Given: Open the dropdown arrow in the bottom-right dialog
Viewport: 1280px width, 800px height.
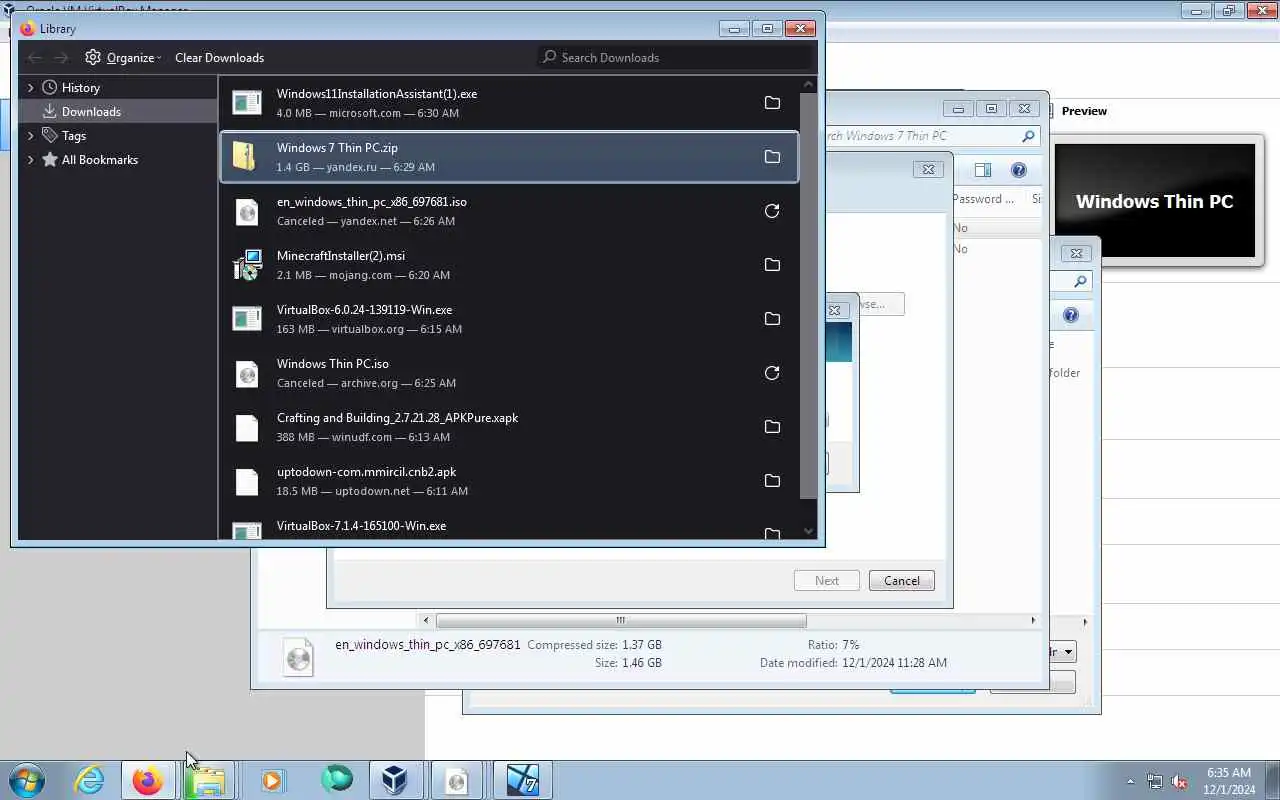Looking at the screenshot, I should (x=1067, y=652).
